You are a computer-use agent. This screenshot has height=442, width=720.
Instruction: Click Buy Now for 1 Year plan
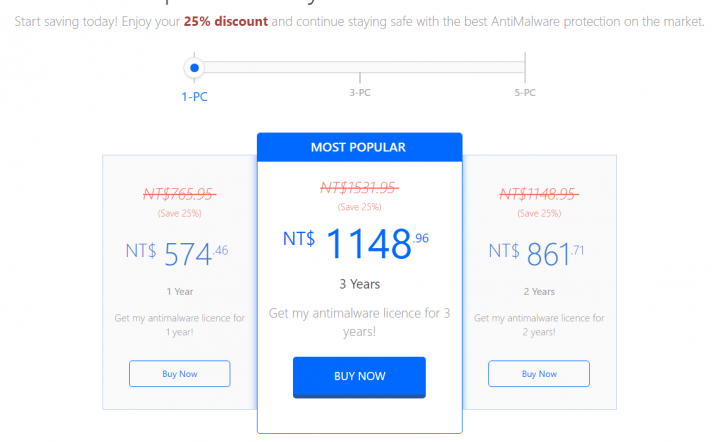179,374
